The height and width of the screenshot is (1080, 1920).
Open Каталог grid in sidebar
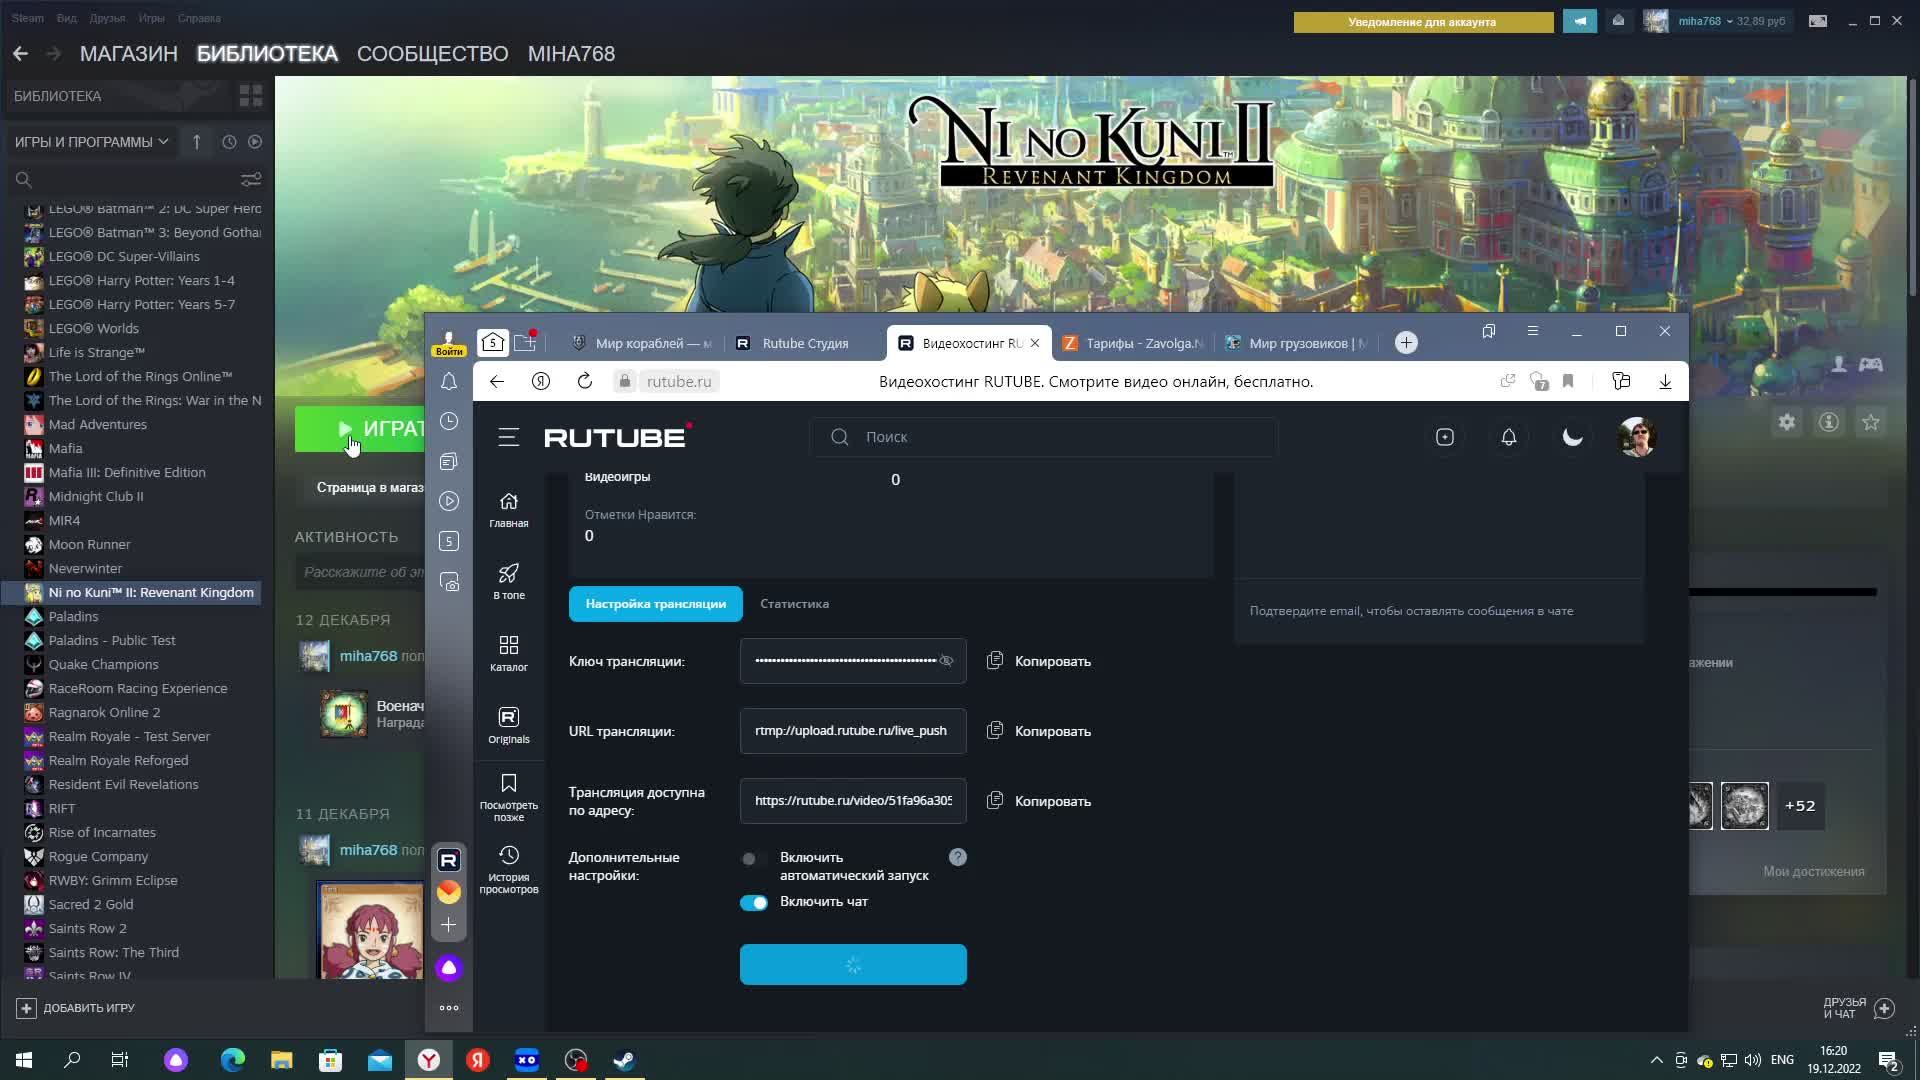[508, 653]
